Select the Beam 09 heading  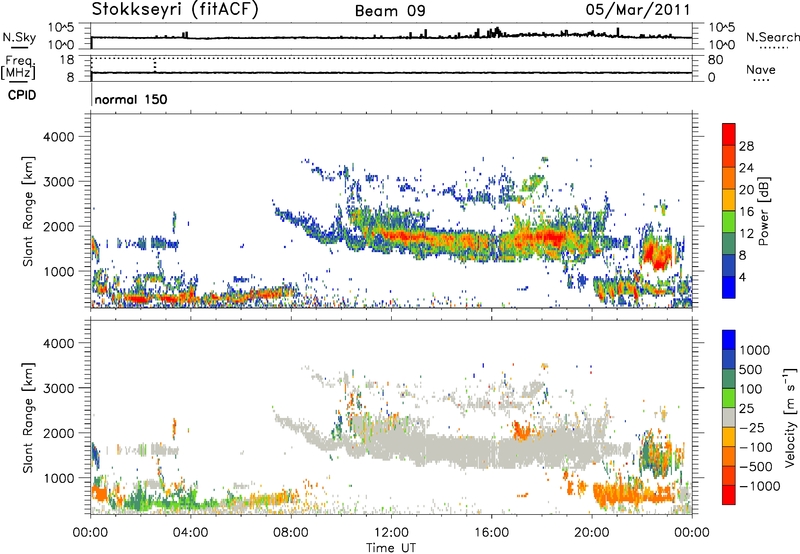390,11
